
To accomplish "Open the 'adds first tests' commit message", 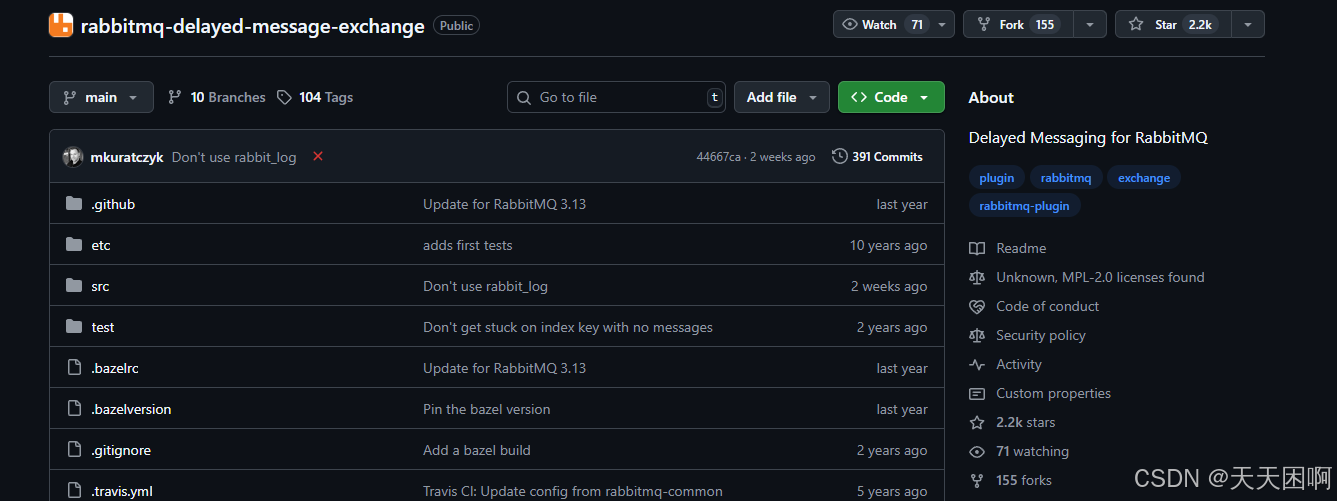I will coord(467,245).
